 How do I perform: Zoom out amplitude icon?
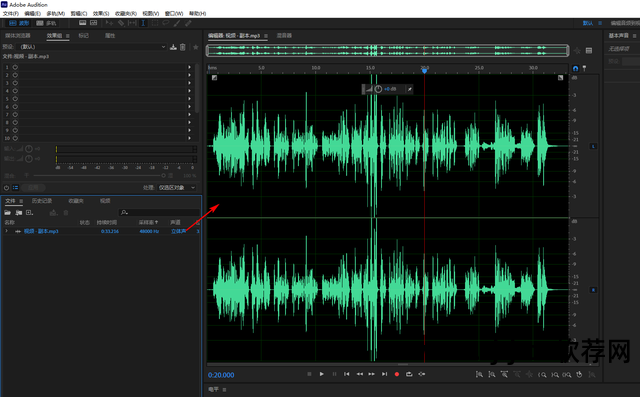[x=492, y=374]
